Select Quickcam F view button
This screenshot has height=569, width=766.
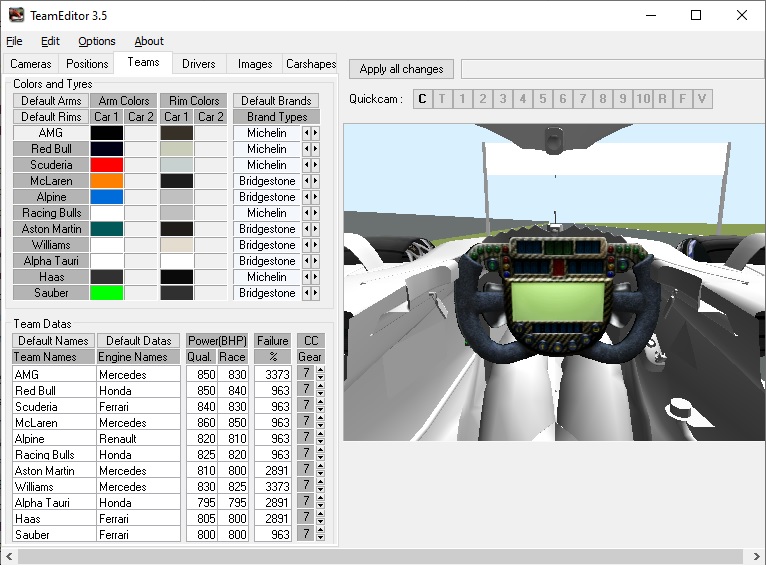coord(682,99)
